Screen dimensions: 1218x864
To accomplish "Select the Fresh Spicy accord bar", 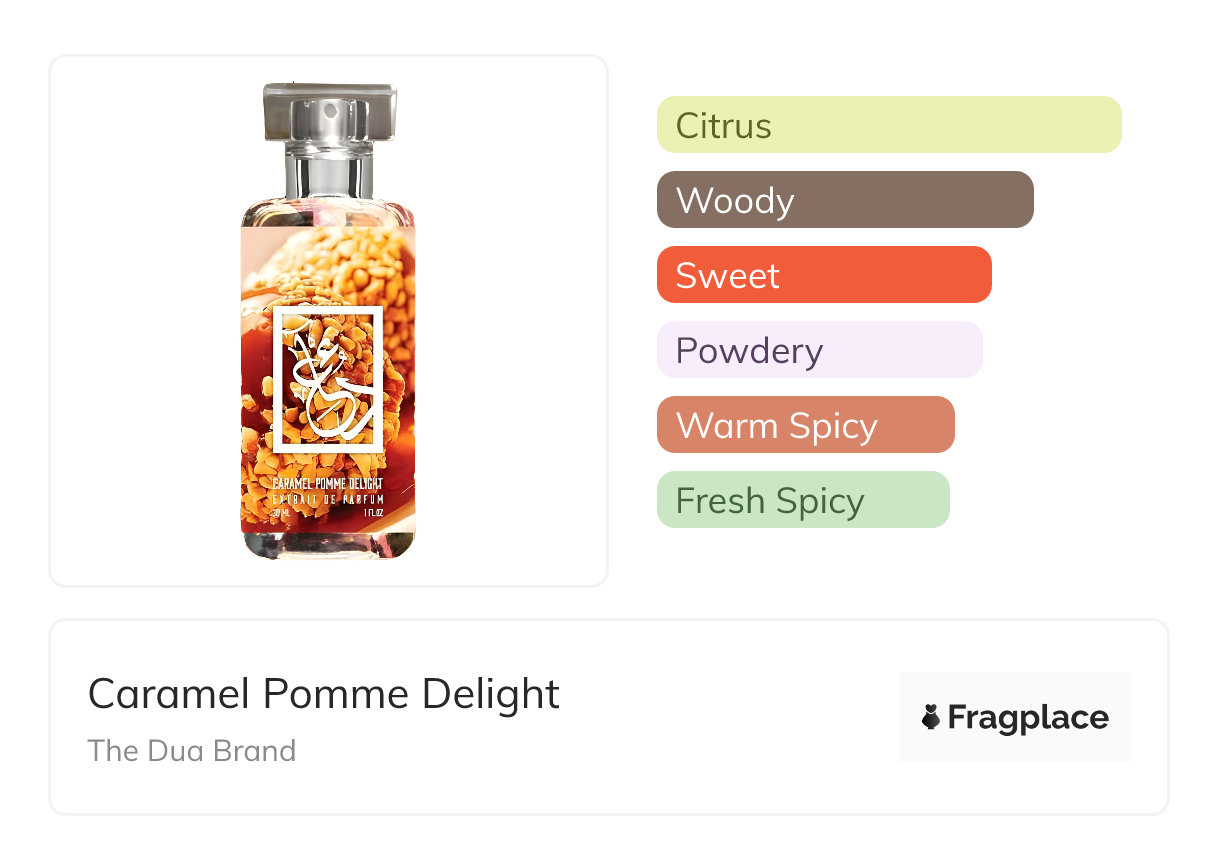I will click(x=803, y=500).
